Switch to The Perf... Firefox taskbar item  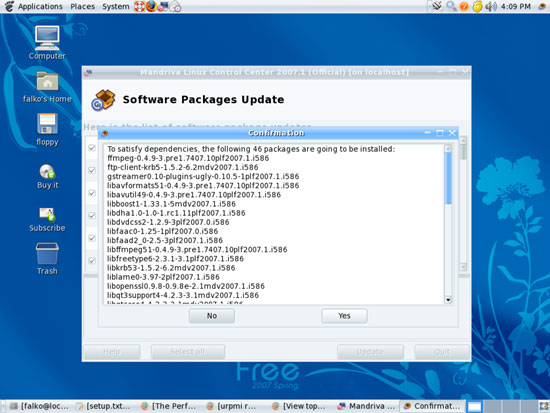click(x=169, y=406)
